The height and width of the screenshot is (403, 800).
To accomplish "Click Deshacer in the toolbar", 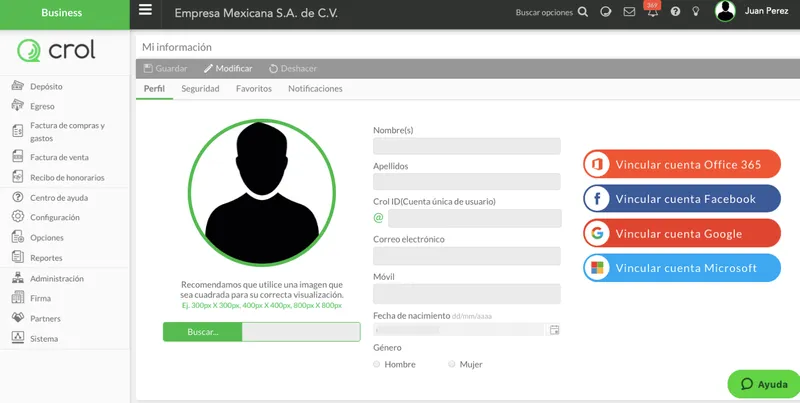I will [x=293, y=68].
